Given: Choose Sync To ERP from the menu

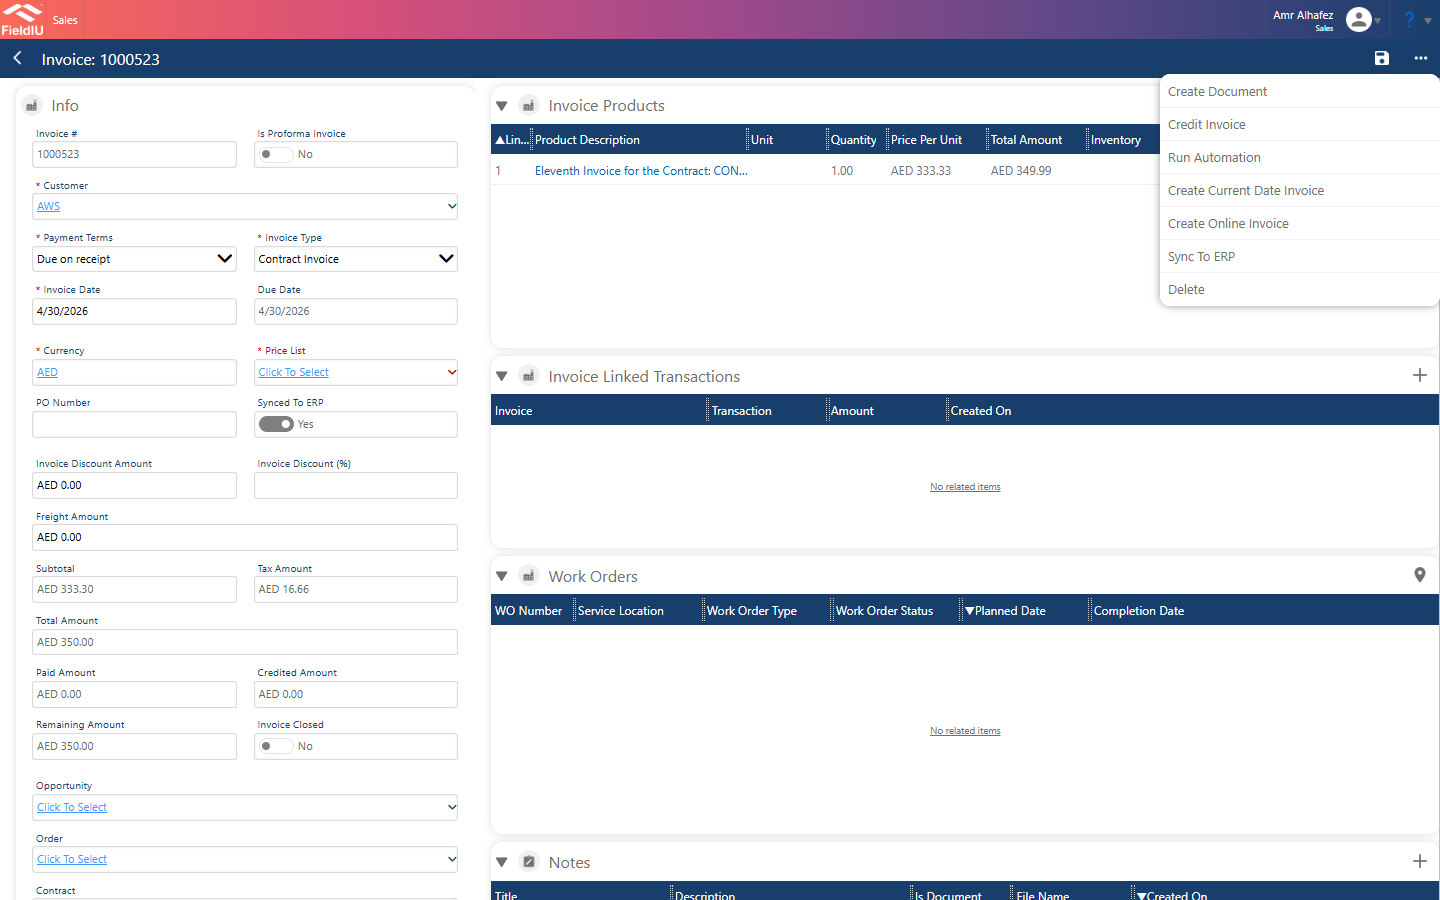Looking at the screenshot, I should tap(1299, 256).
